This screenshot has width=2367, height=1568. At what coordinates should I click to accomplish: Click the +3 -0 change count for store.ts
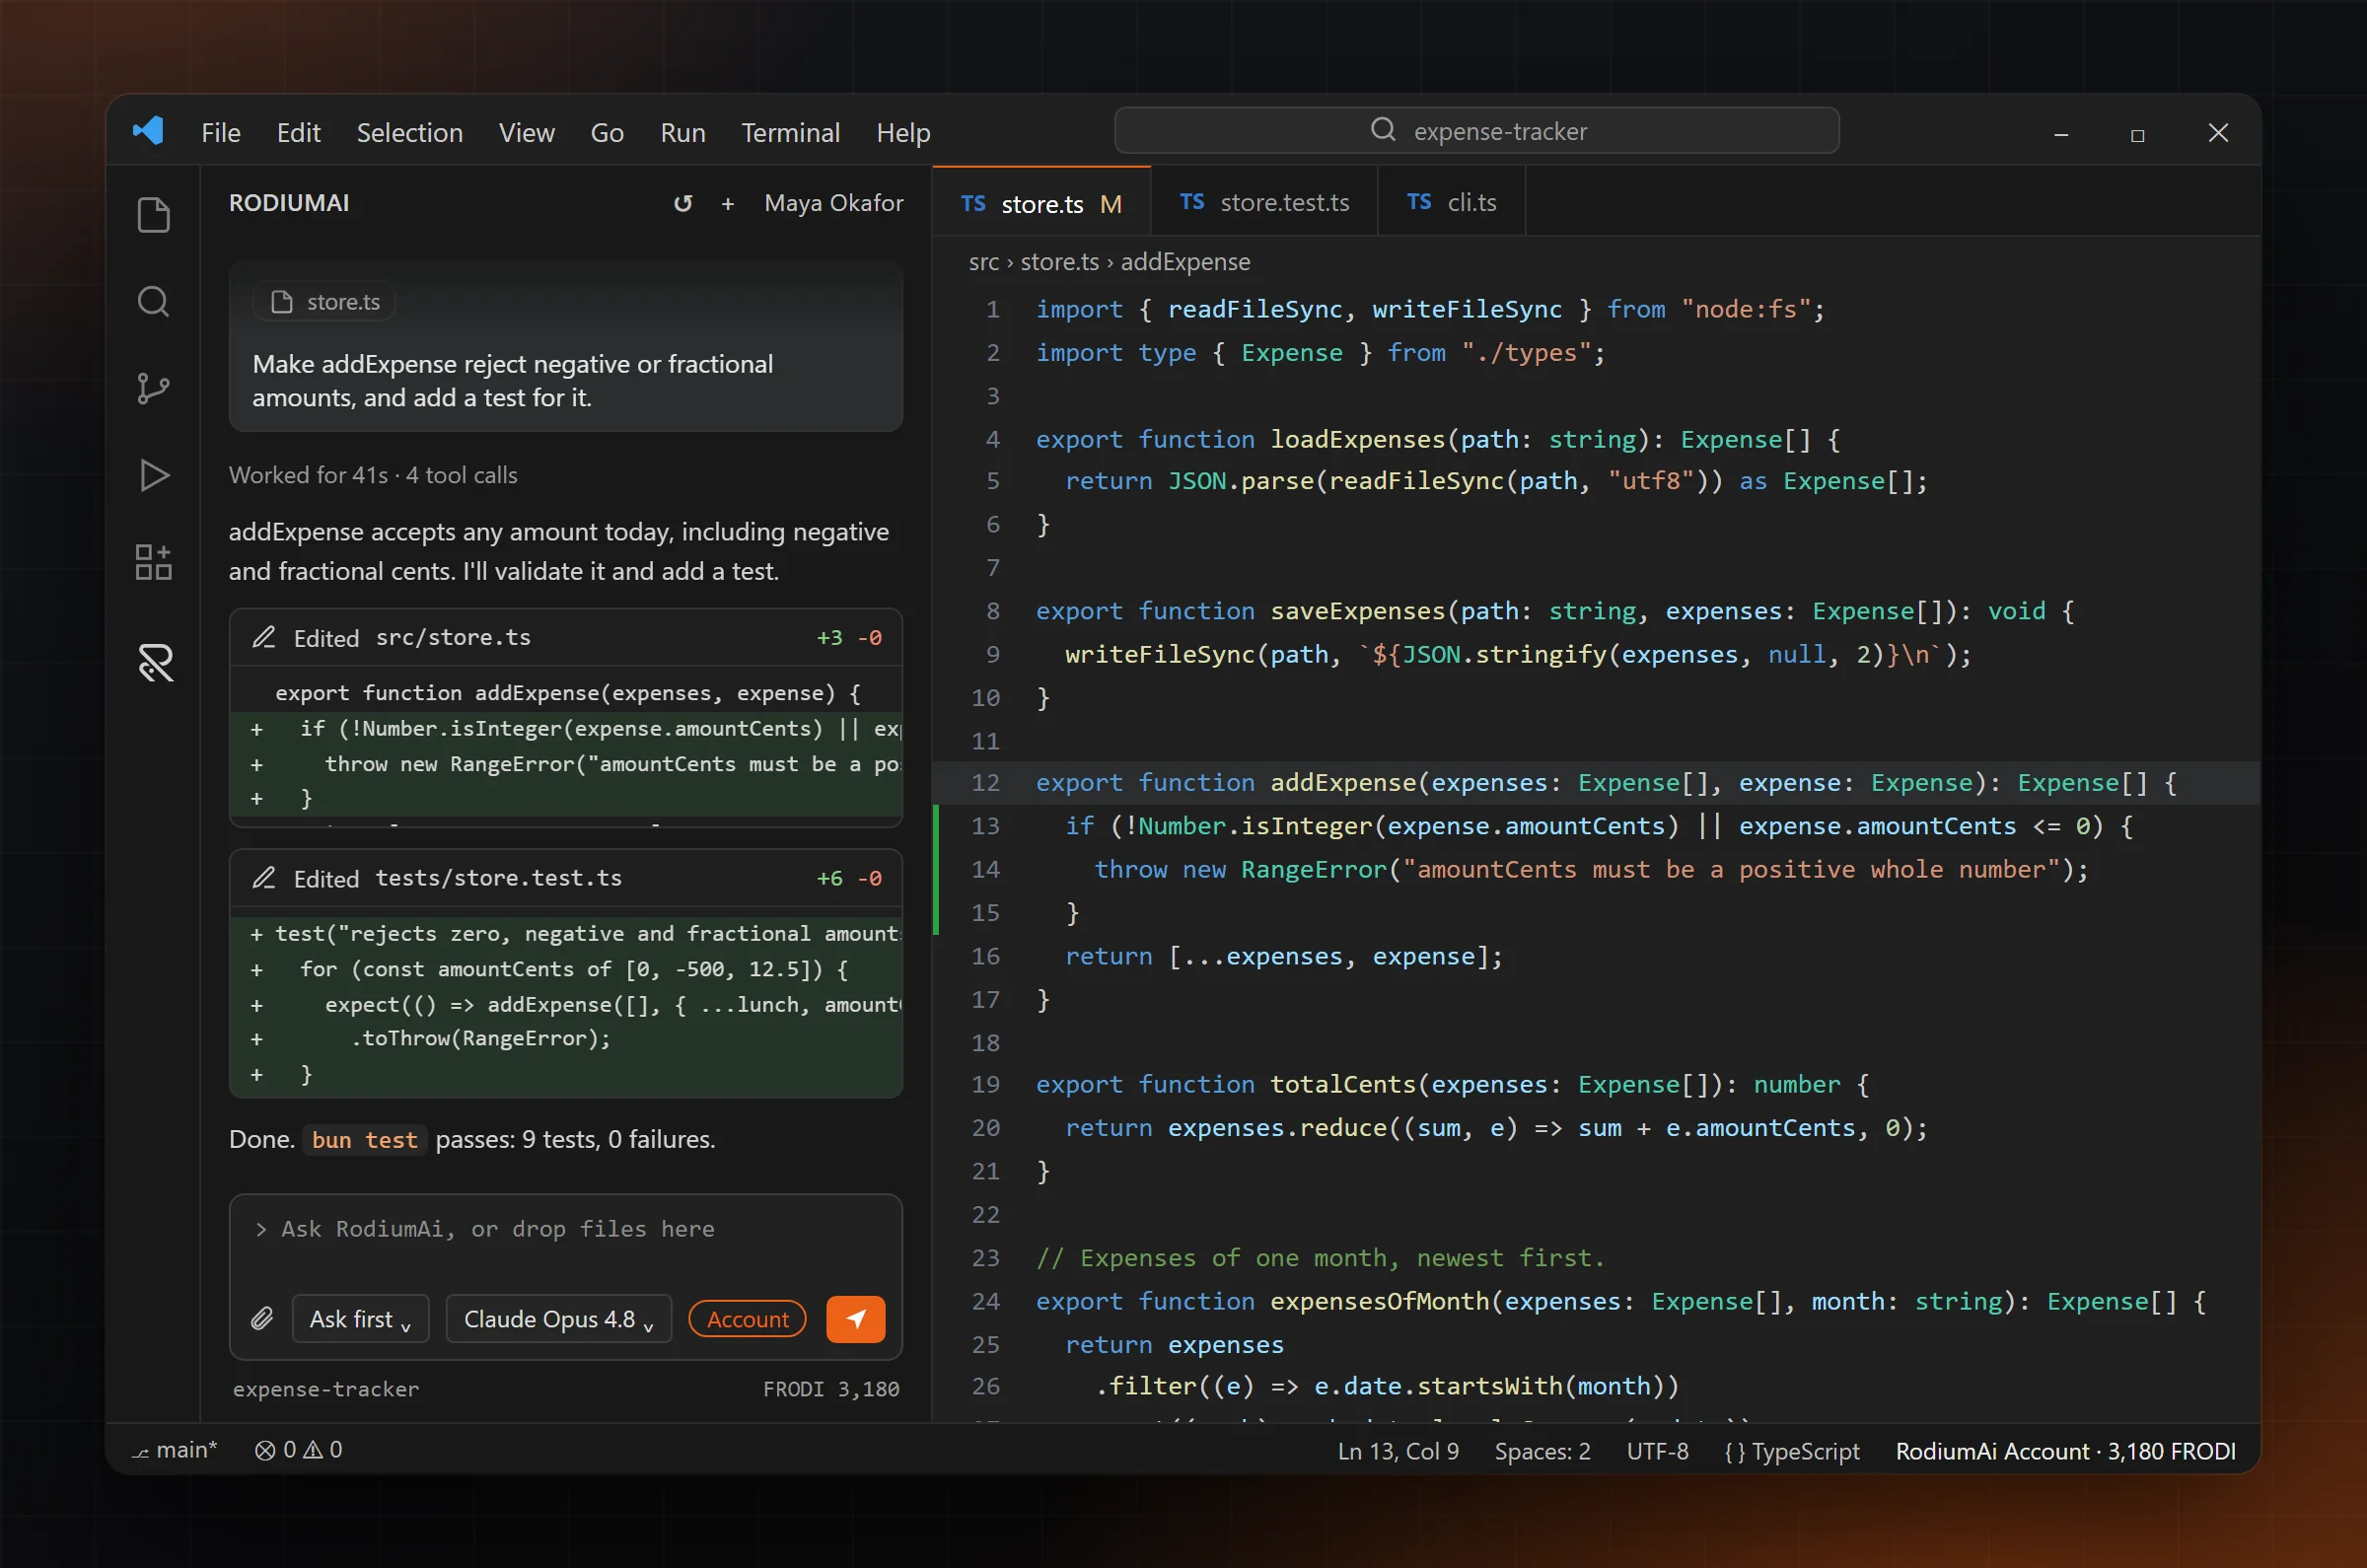[849, 638]
